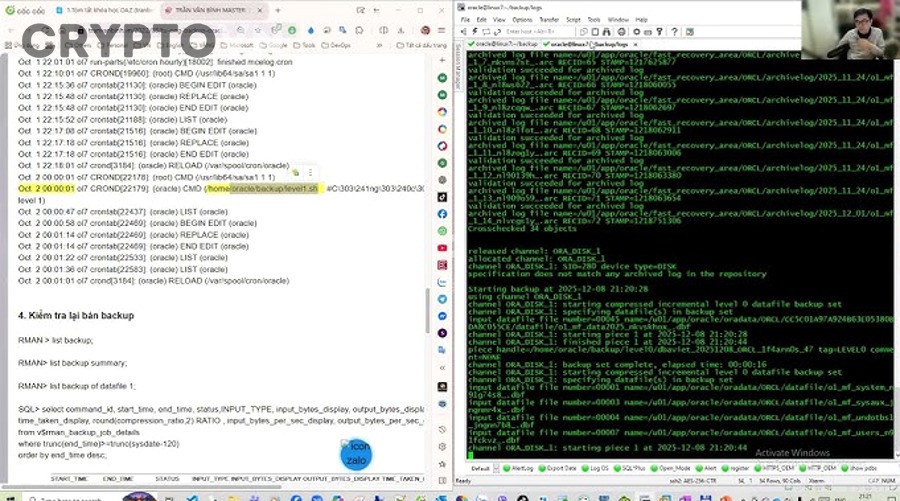Open a new browser tab
This screenshot has height=501, width=900.
[278, 10]
